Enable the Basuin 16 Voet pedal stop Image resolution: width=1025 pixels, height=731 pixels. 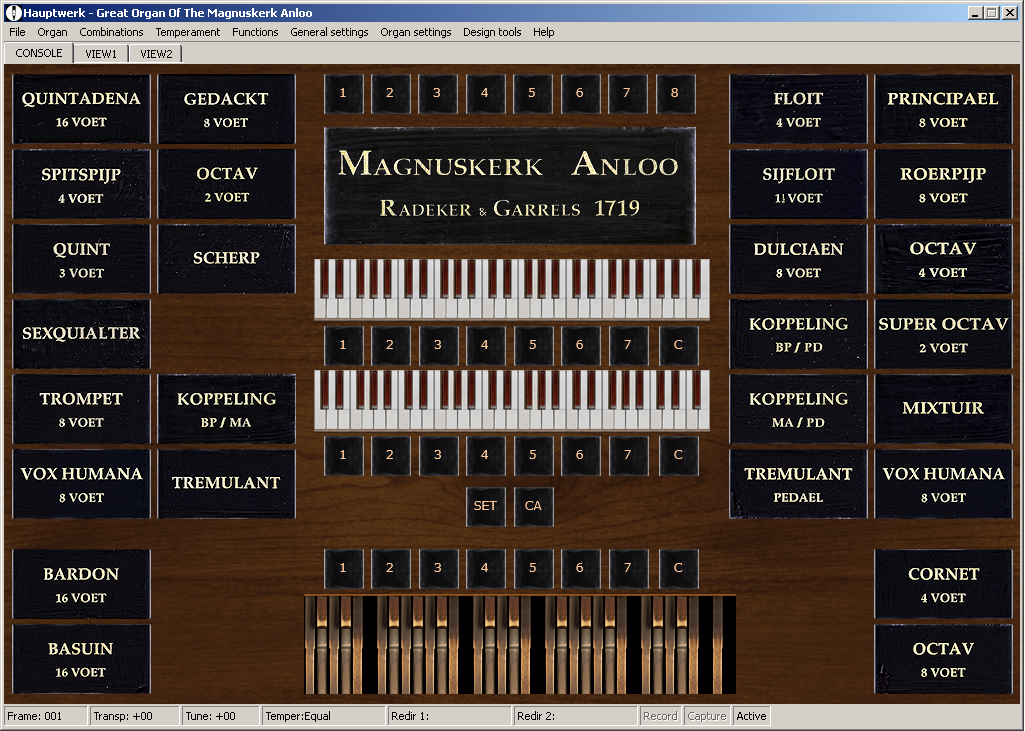(x=81, y=659)
